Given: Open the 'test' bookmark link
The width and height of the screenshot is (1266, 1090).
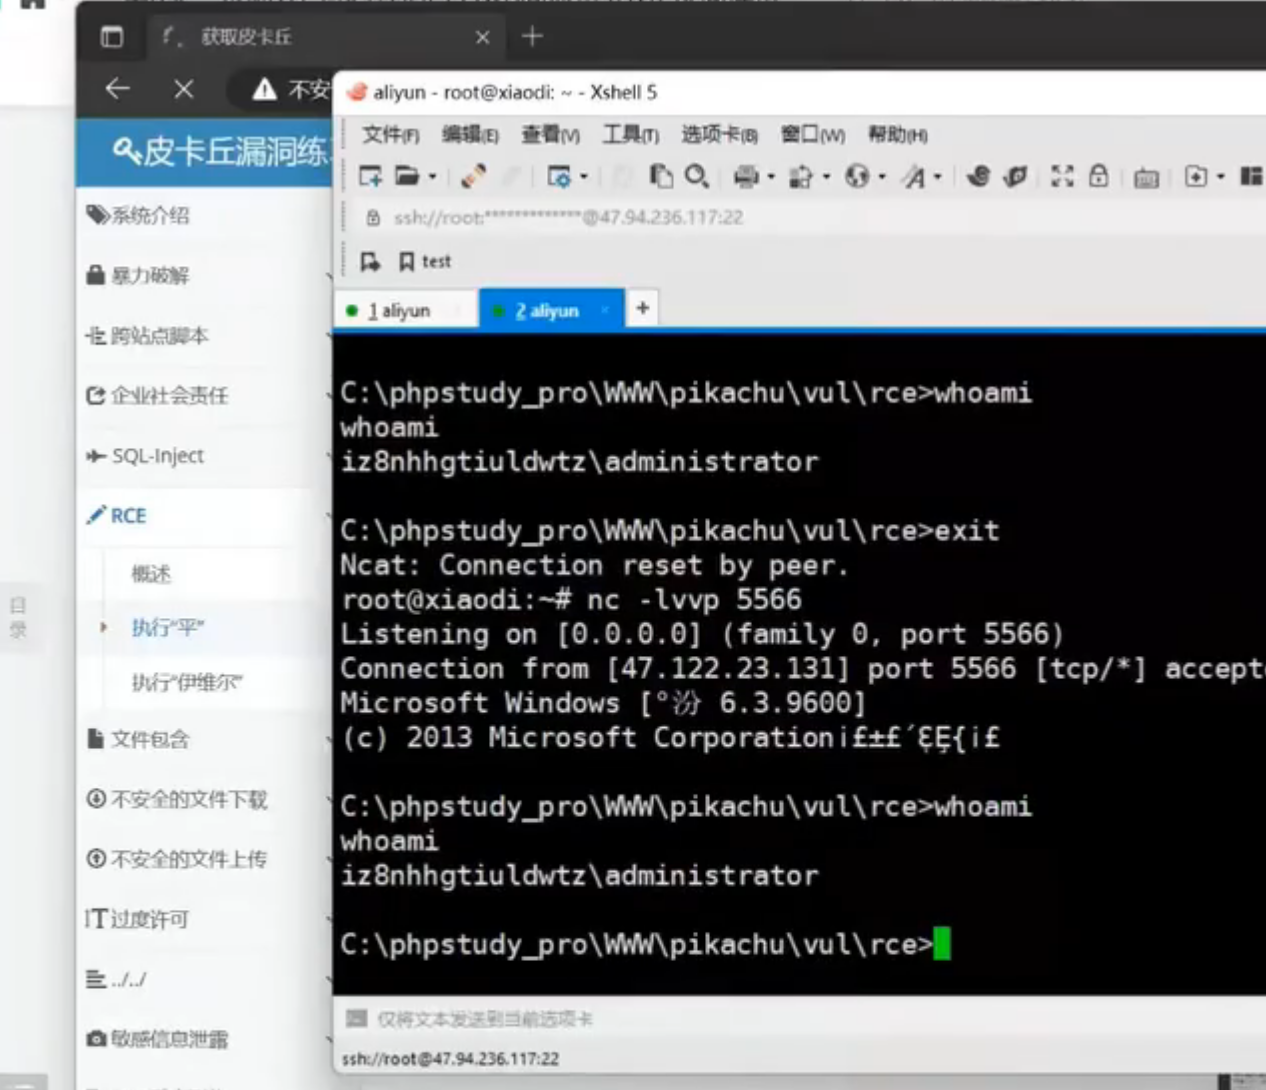Looking at the screenshot, I should tap(425, 261).
